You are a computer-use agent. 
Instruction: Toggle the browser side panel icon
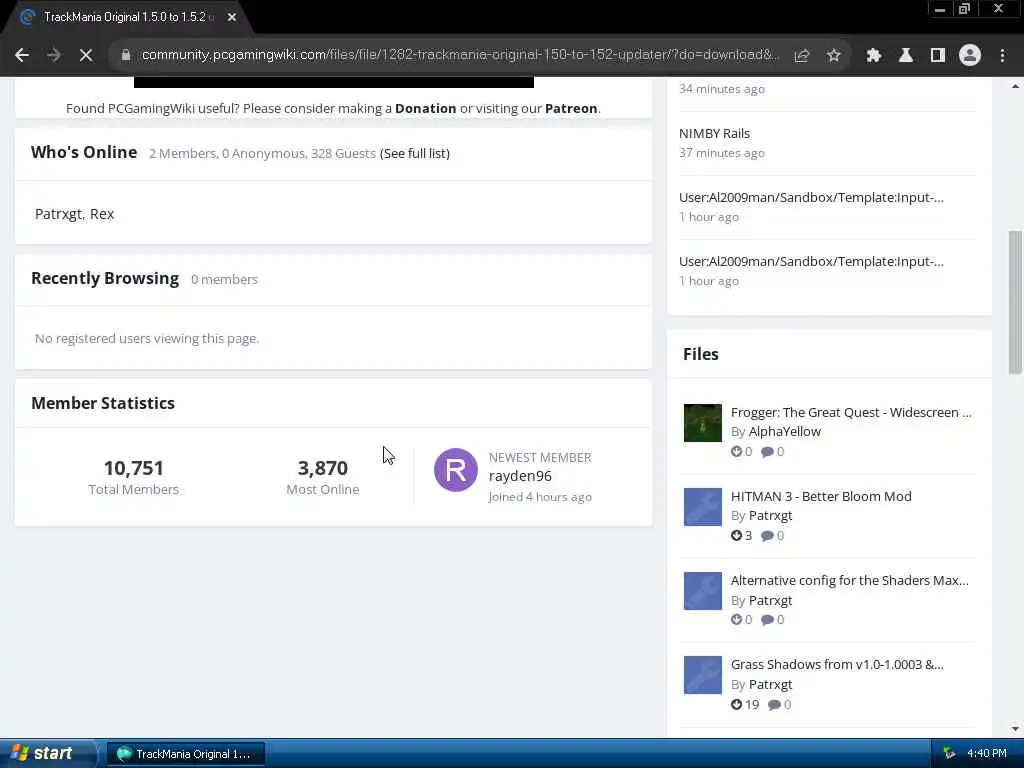937,56
